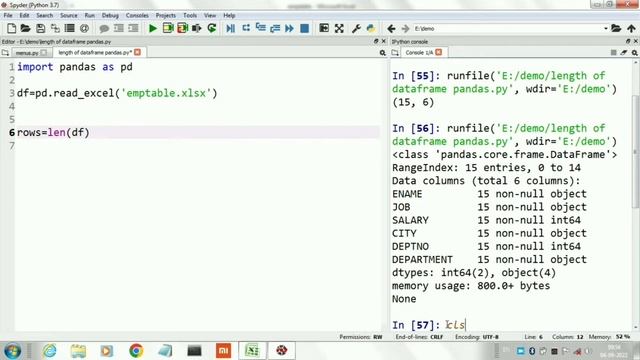Run cell and advance
Image resolution: width=640 pixels, height=360 pixels.
[182, 28]
